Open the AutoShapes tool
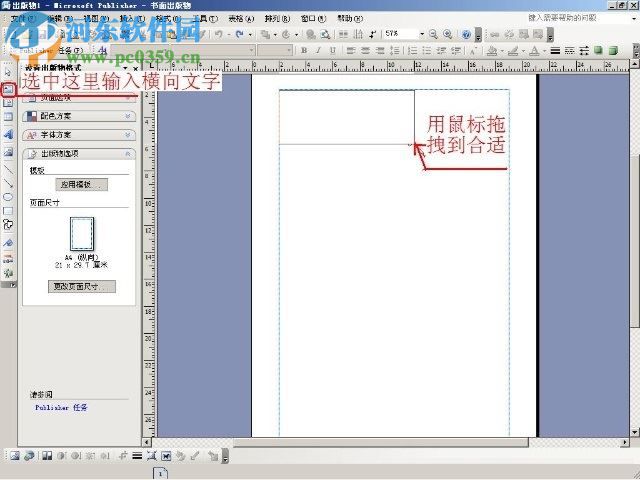The width and height of the screenshot is (640, 480). 8,225
